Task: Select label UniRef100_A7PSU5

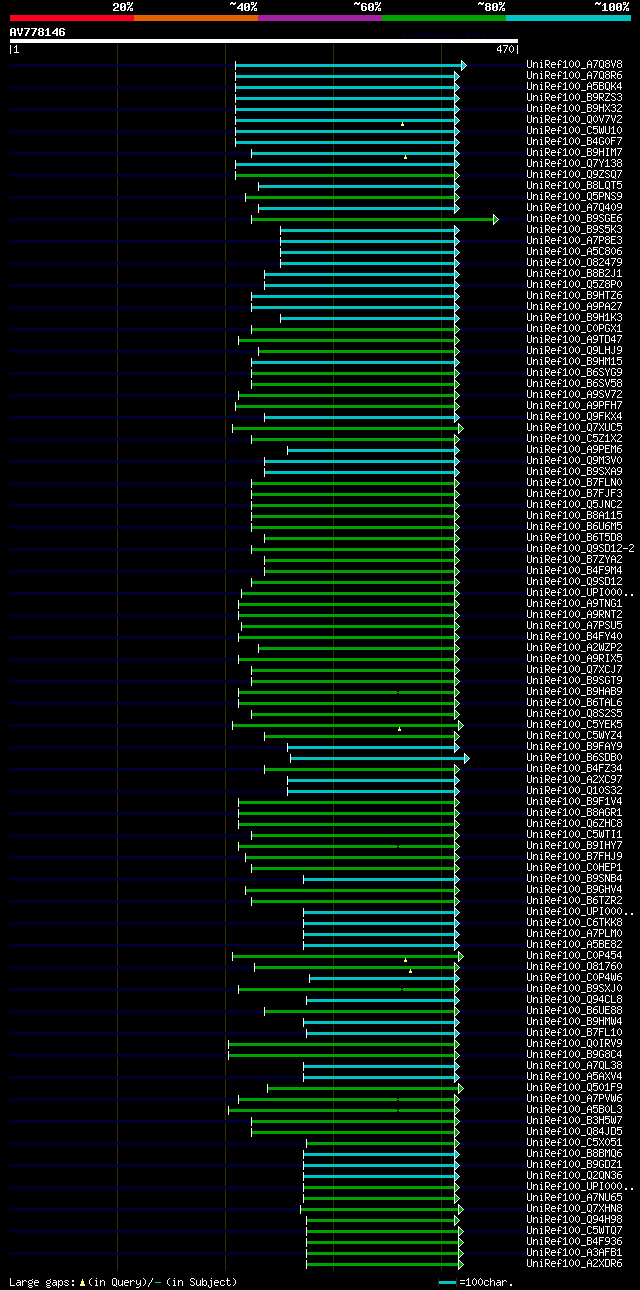Action: click(574, 626)
